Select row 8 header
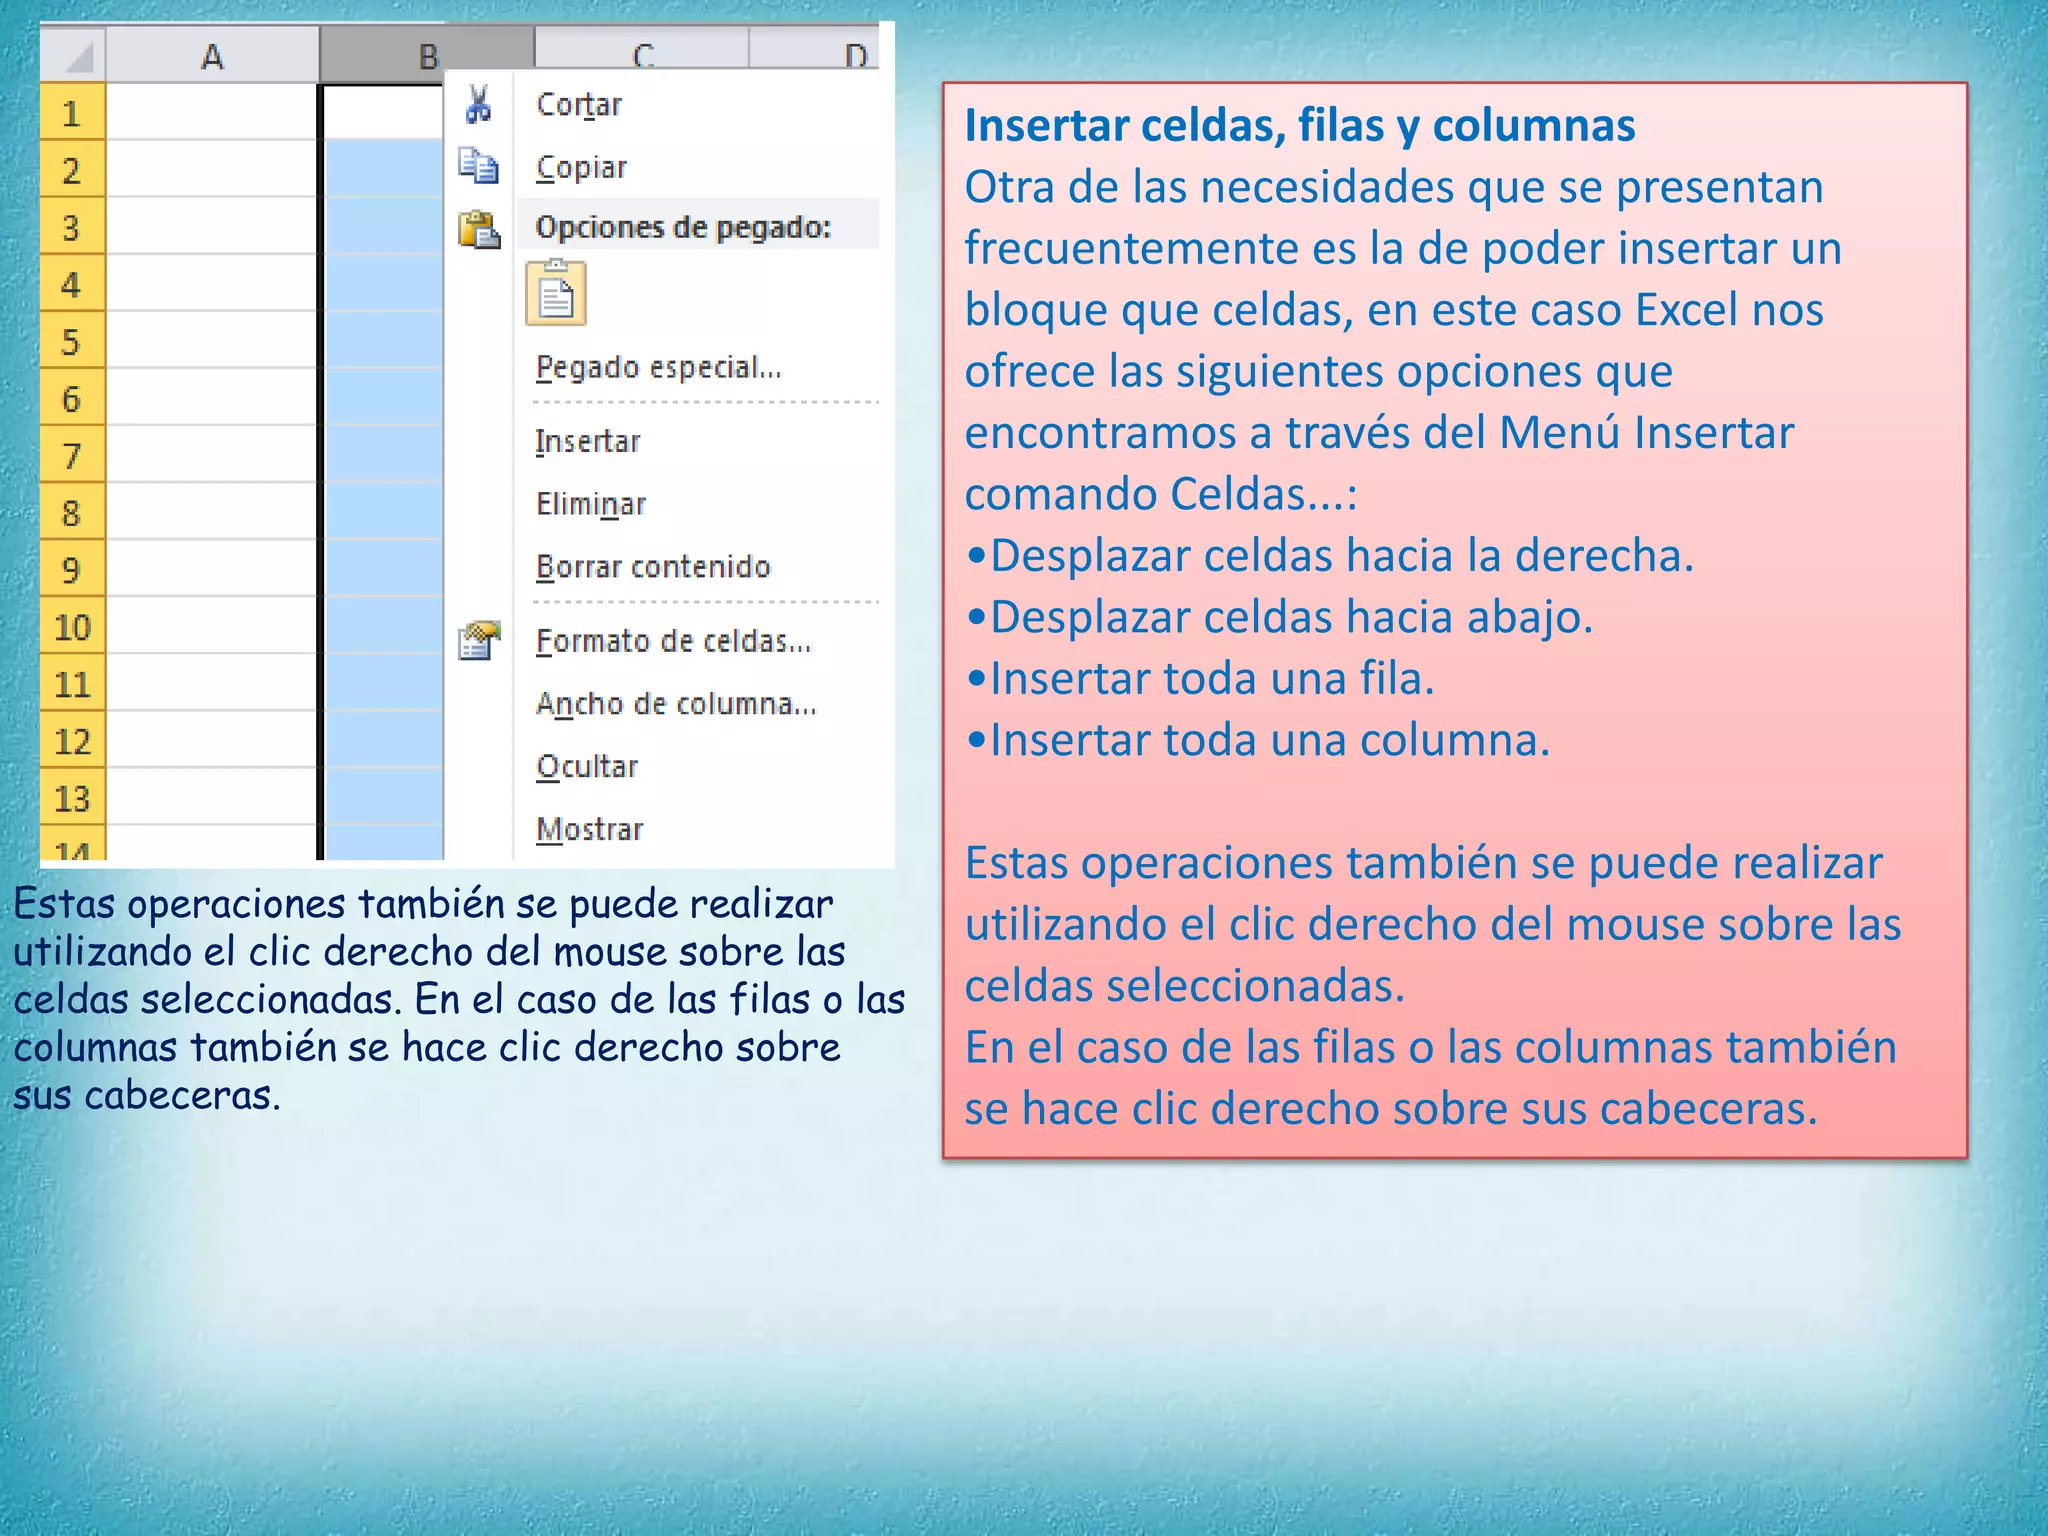The width and height of the screenshot is (2048, 1536). pos(72,512)
